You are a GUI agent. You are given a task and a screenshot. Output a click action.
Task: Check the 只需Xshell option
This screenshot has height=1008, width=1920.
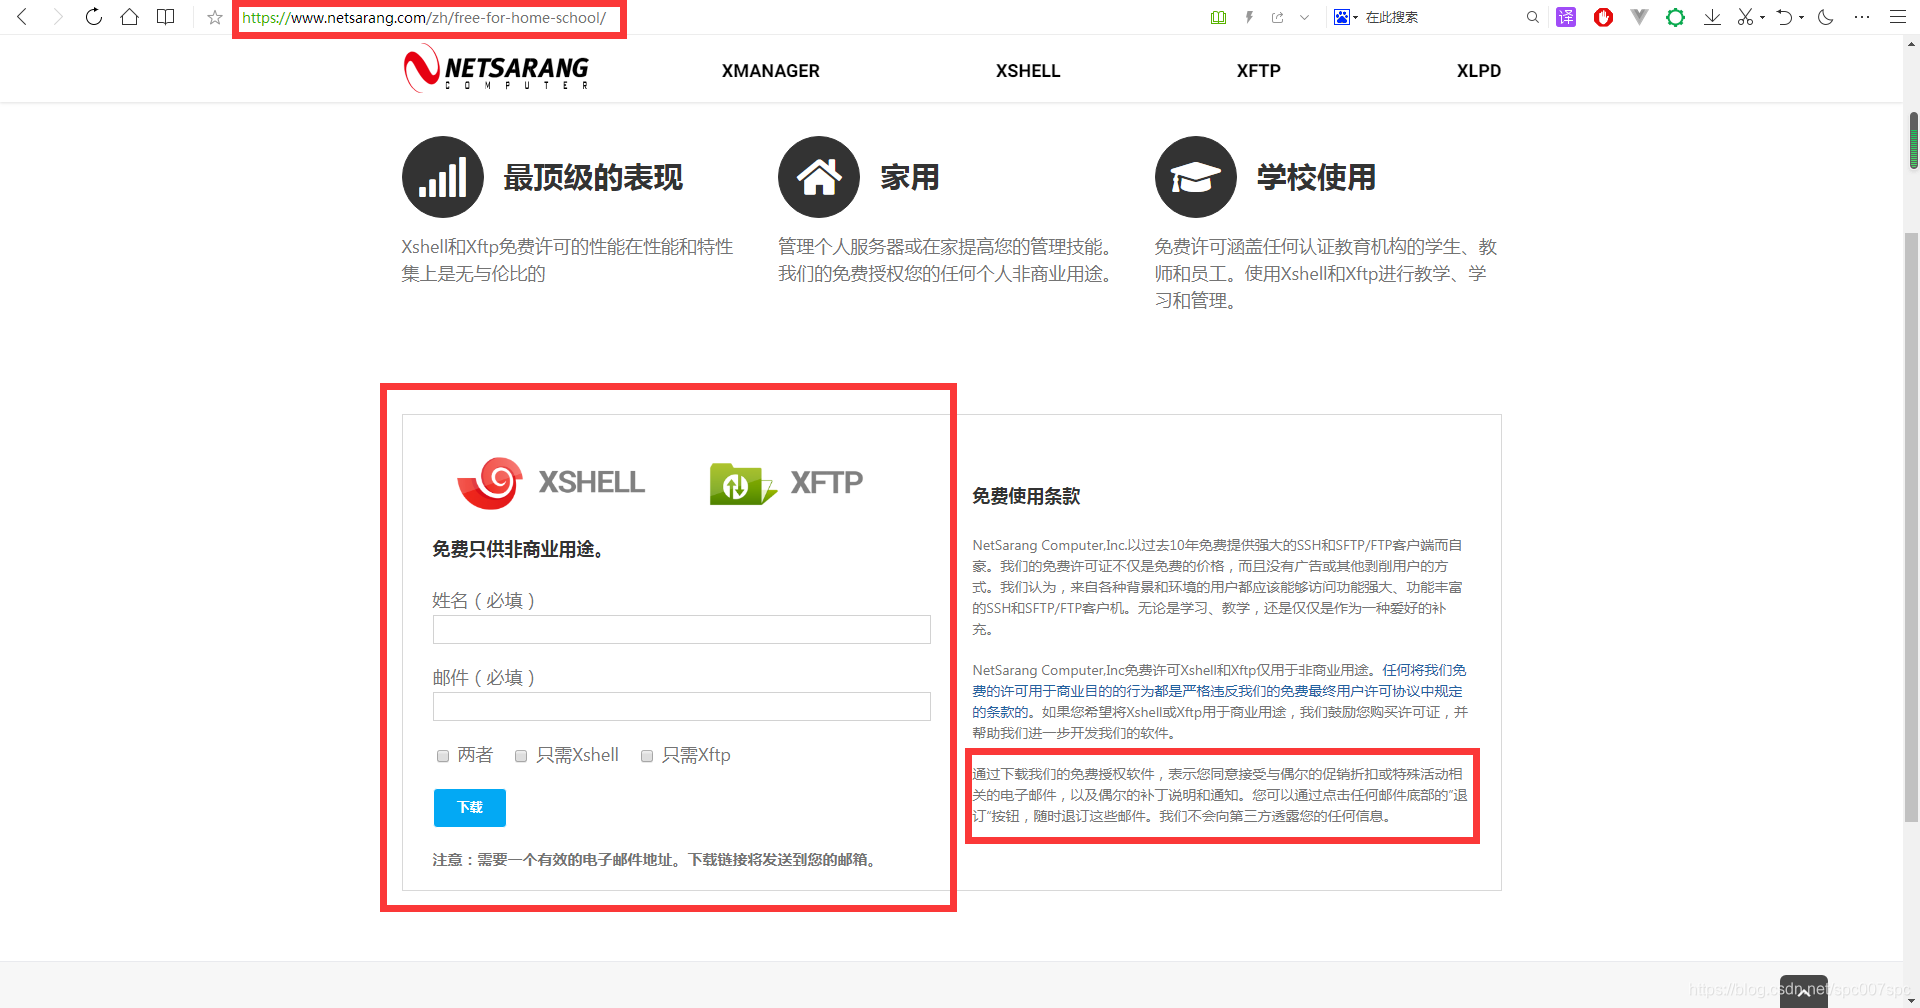point(520,756)
